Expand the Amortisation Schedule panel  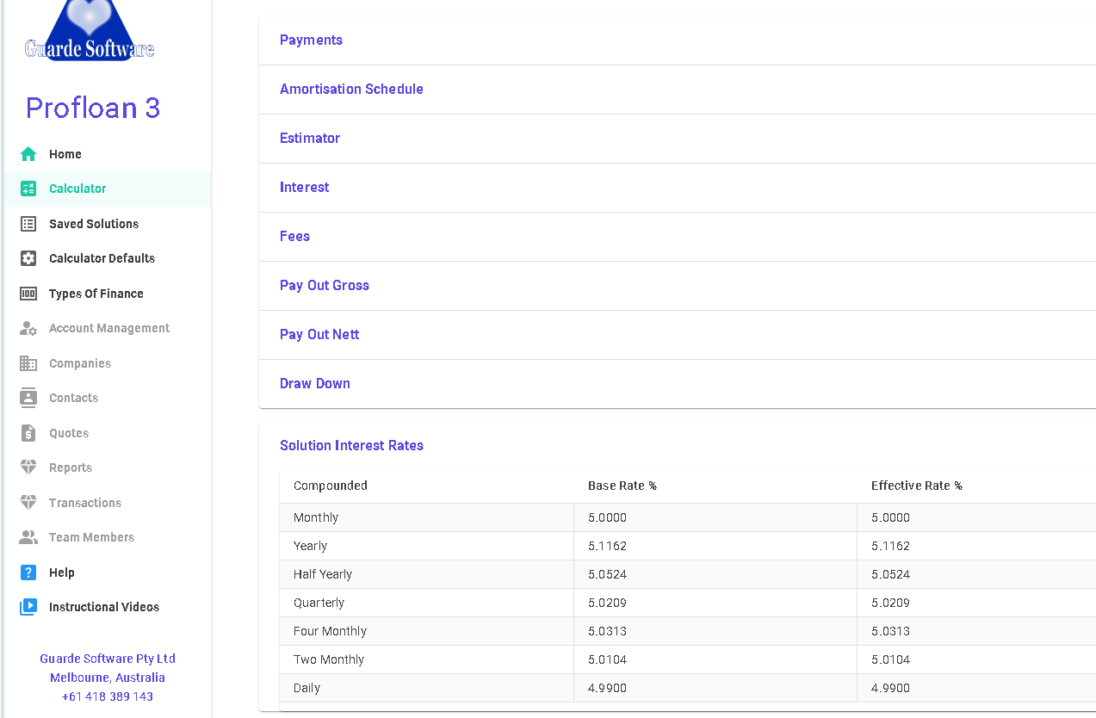point(677,89)
